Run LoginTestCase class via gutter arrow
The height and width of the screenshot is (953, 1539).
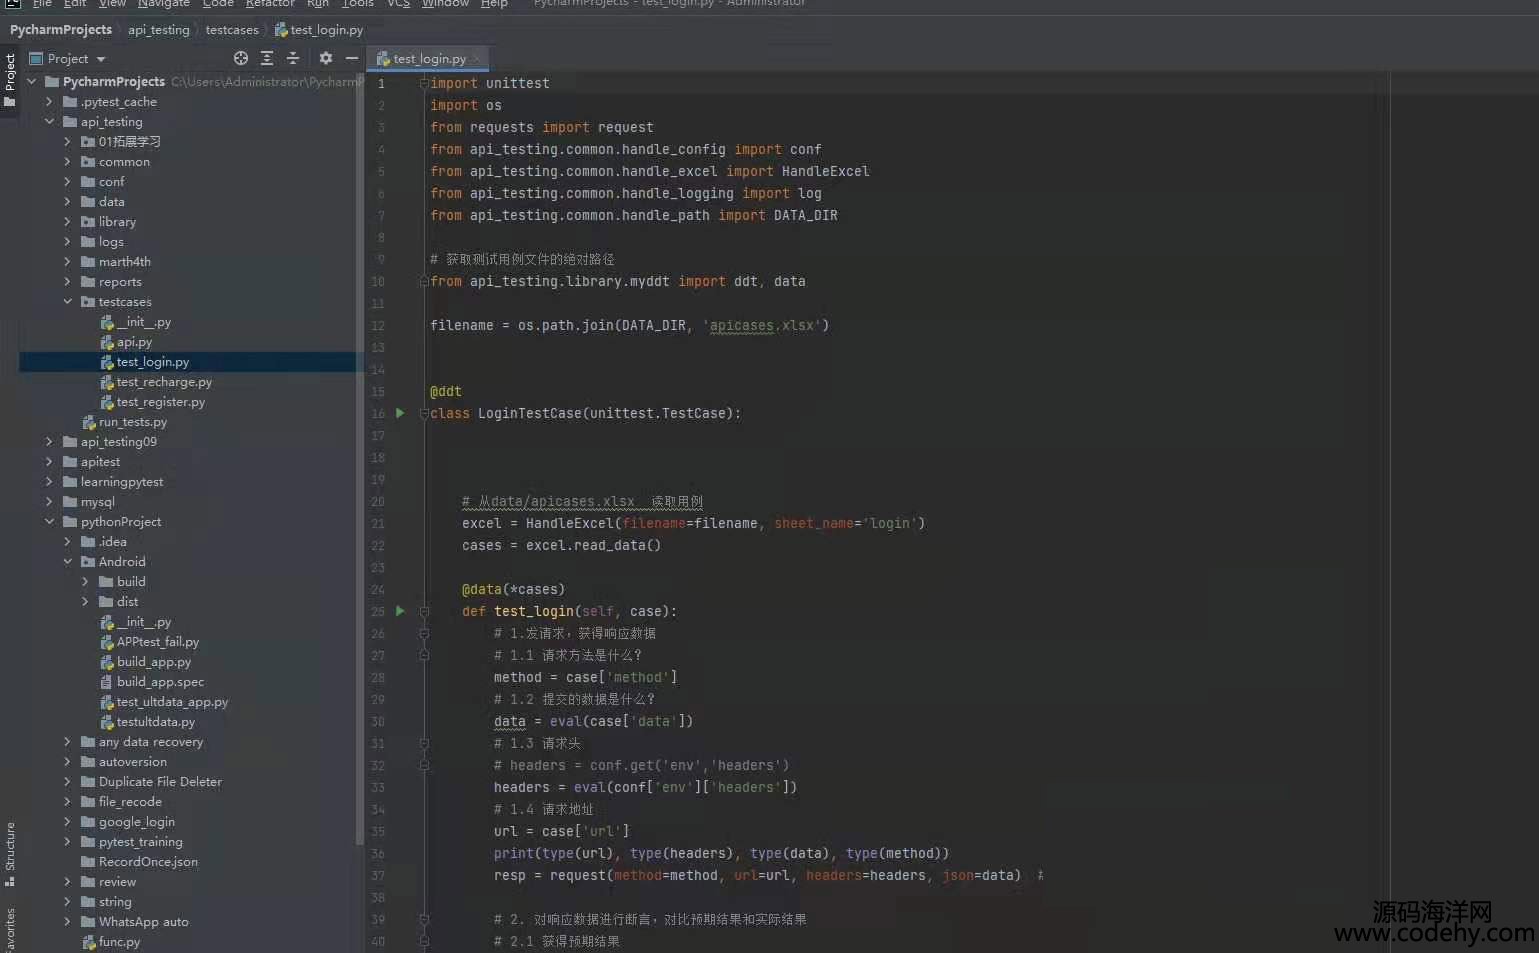pyautogui.click(x=400, y=413)
